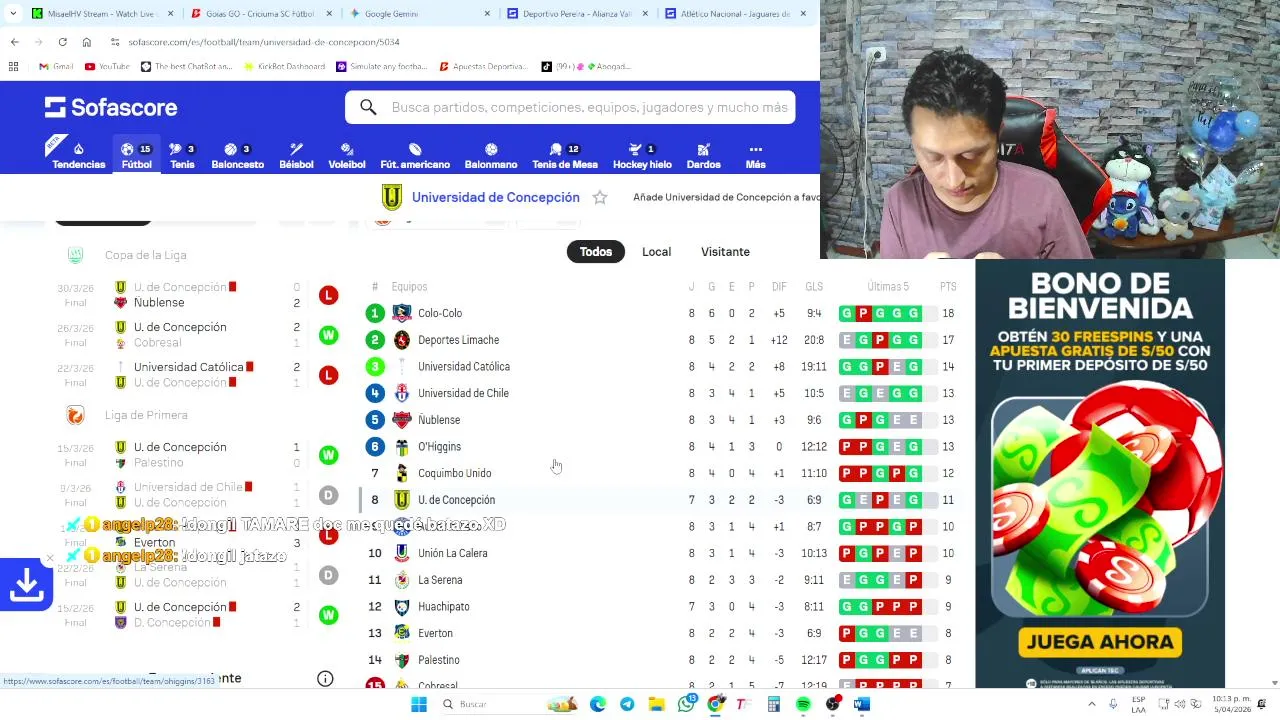
Task: Expand the Más sports menu
Action: click(755, 155)
